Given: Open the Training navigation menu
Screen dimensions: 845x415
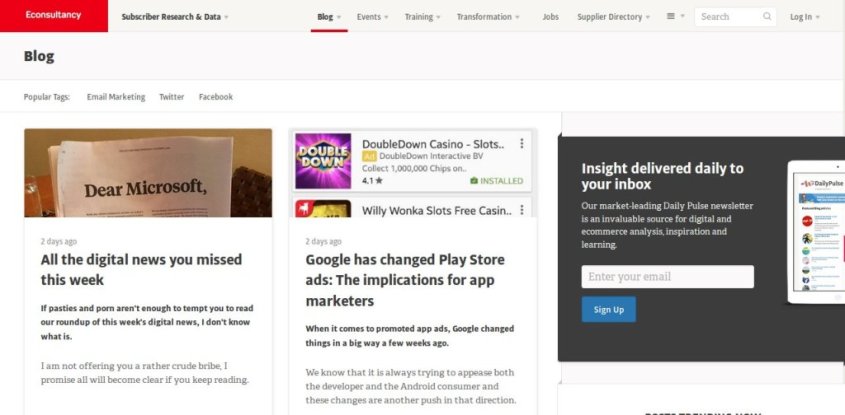Looking at the screenshot, I should click(x=423, y=17).
